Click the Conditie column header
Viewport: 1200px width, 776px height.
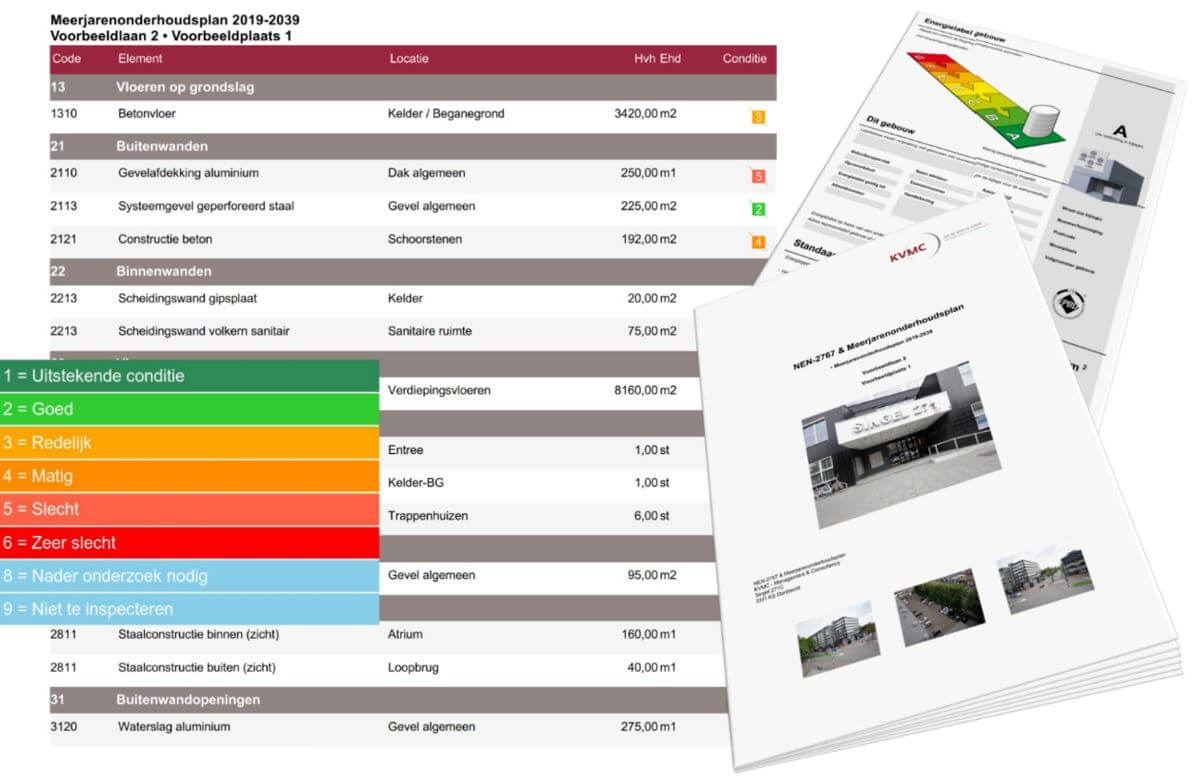pos(745,59)
